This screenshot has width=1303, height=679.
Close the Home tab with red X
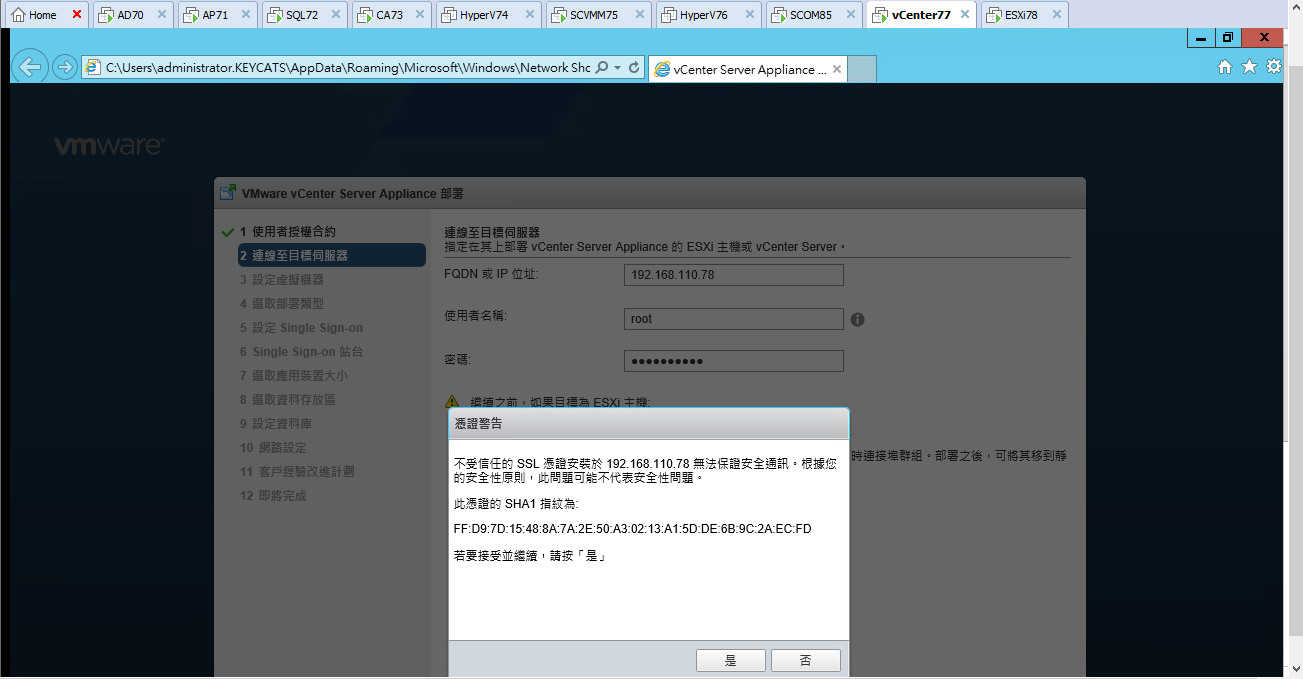coord(77,15)
